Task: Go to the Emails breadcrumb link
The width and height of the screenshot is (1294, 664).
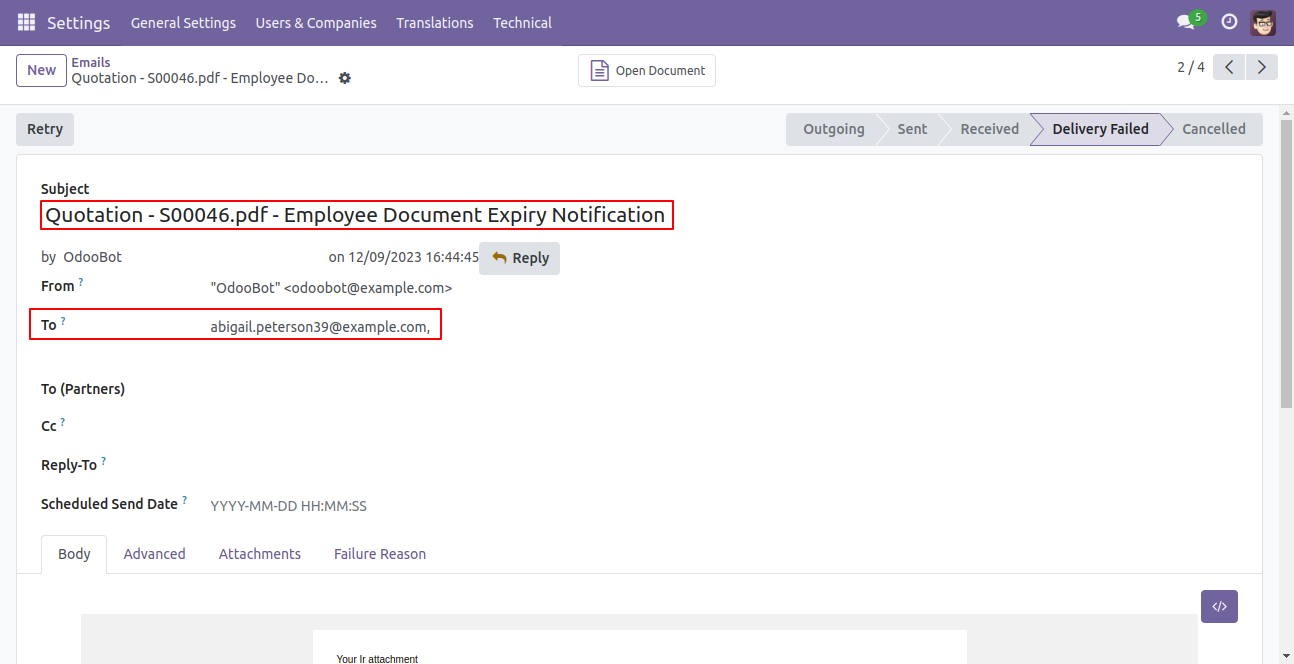Action: (91, 62)
